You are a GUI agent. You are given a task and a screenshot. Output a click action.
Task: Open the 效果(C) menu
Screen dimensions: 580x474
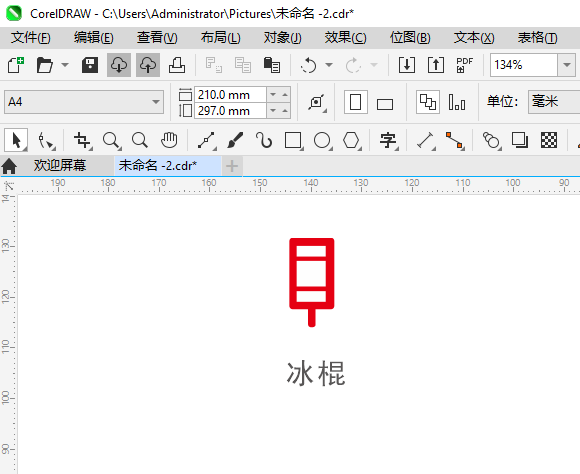tap(345, 38)
